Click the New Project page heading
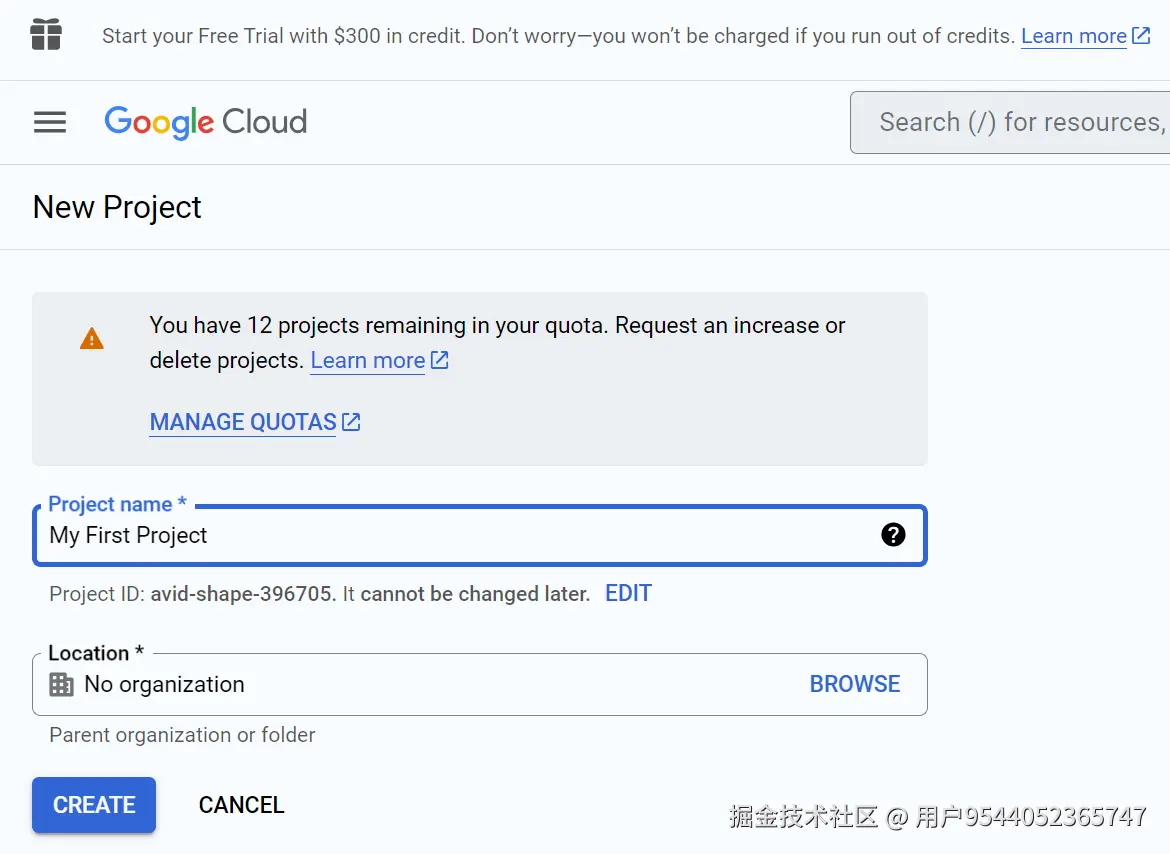Image resolution: width=1170 pixels, height=854 pixels. 117,207
